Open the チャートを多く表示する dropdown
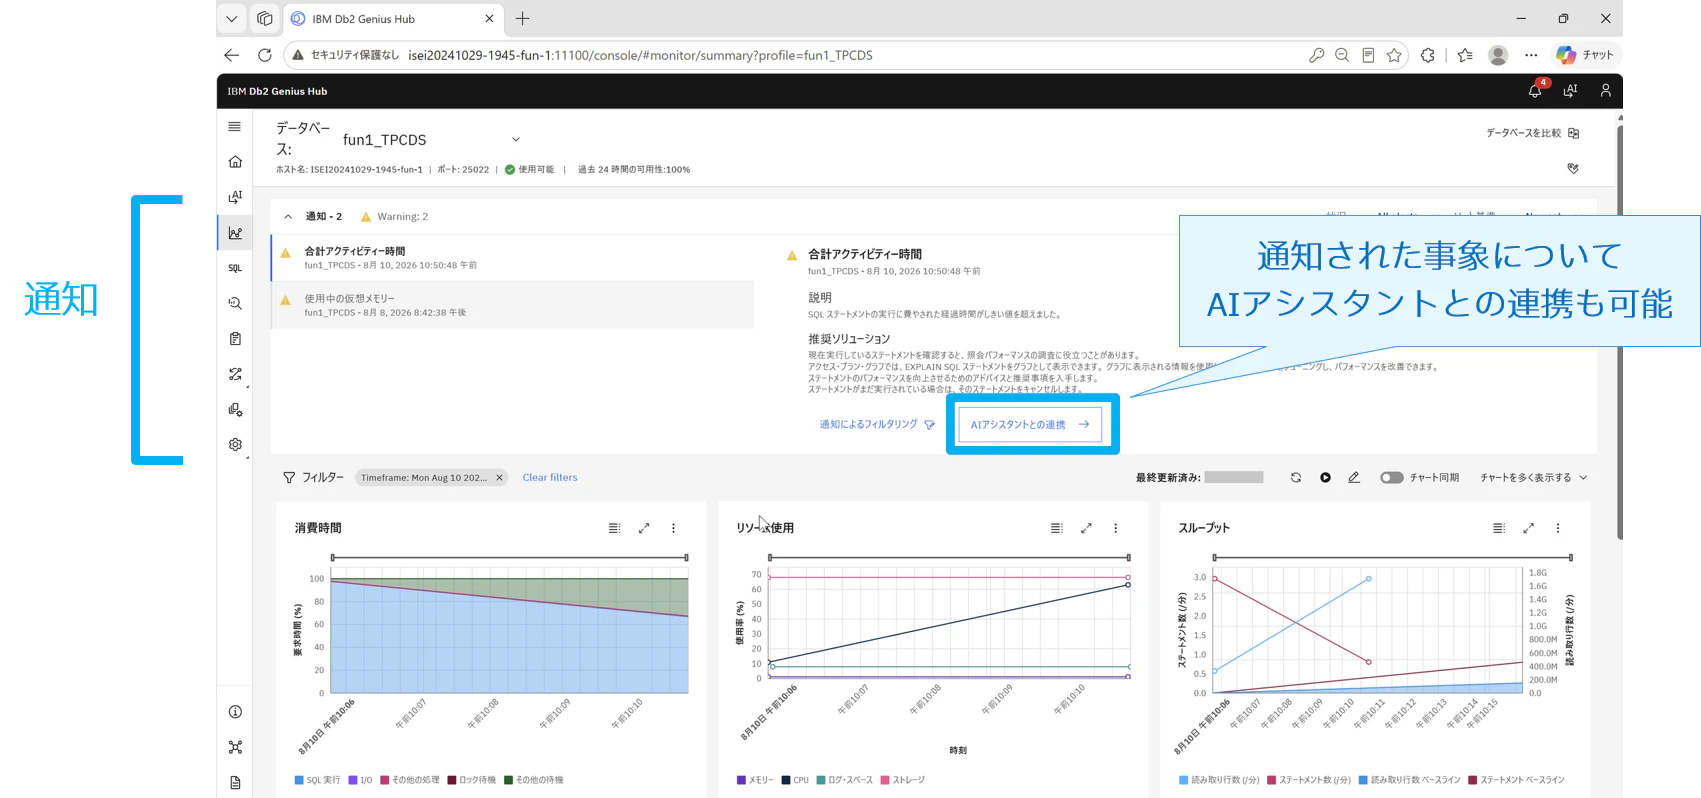 tap(1534, 478)
